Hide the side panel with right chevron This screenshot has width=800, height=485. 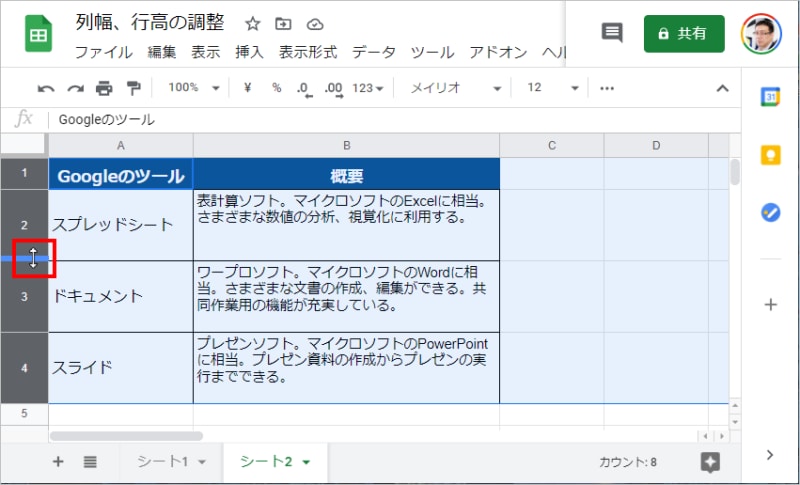pyautogui.click(x=770, y=455)
